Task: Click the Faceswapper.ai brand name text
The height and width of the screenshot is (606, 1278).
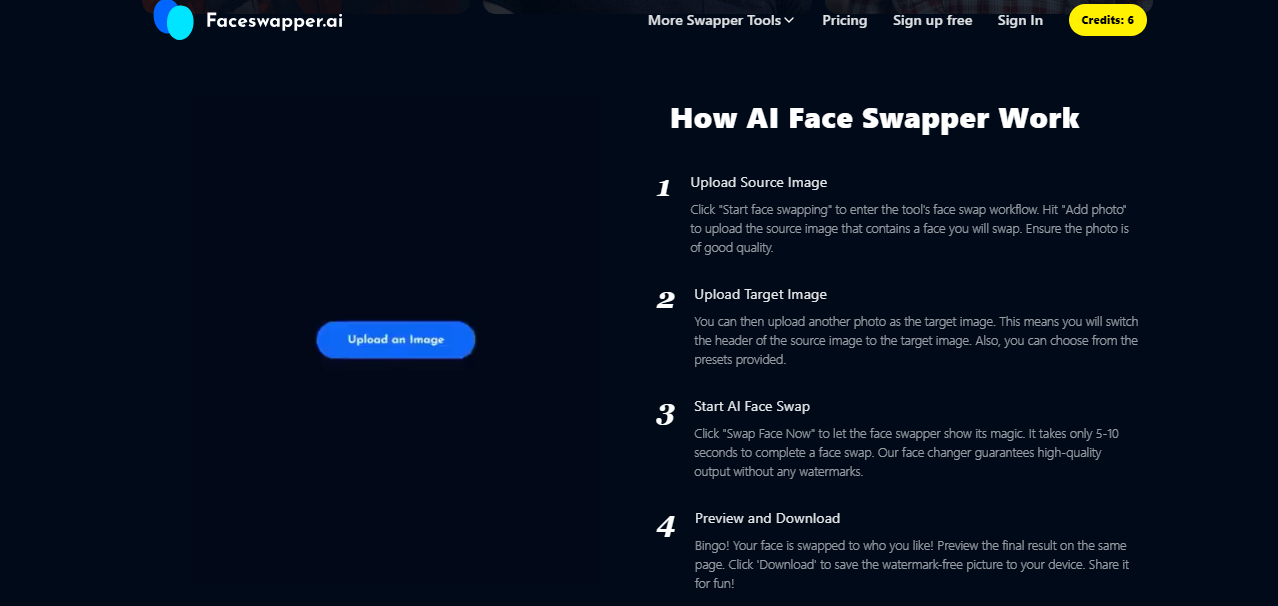Action: (x=275, y=19)
